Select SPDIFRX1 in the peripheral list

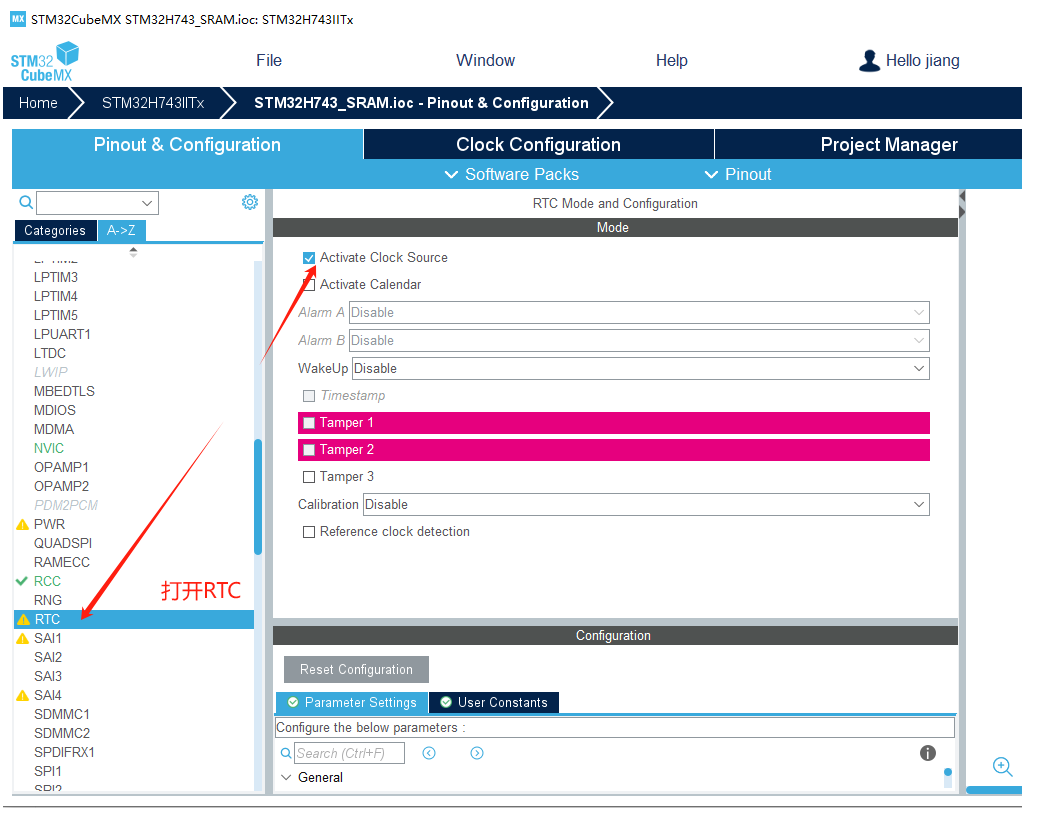pos(64,753)
